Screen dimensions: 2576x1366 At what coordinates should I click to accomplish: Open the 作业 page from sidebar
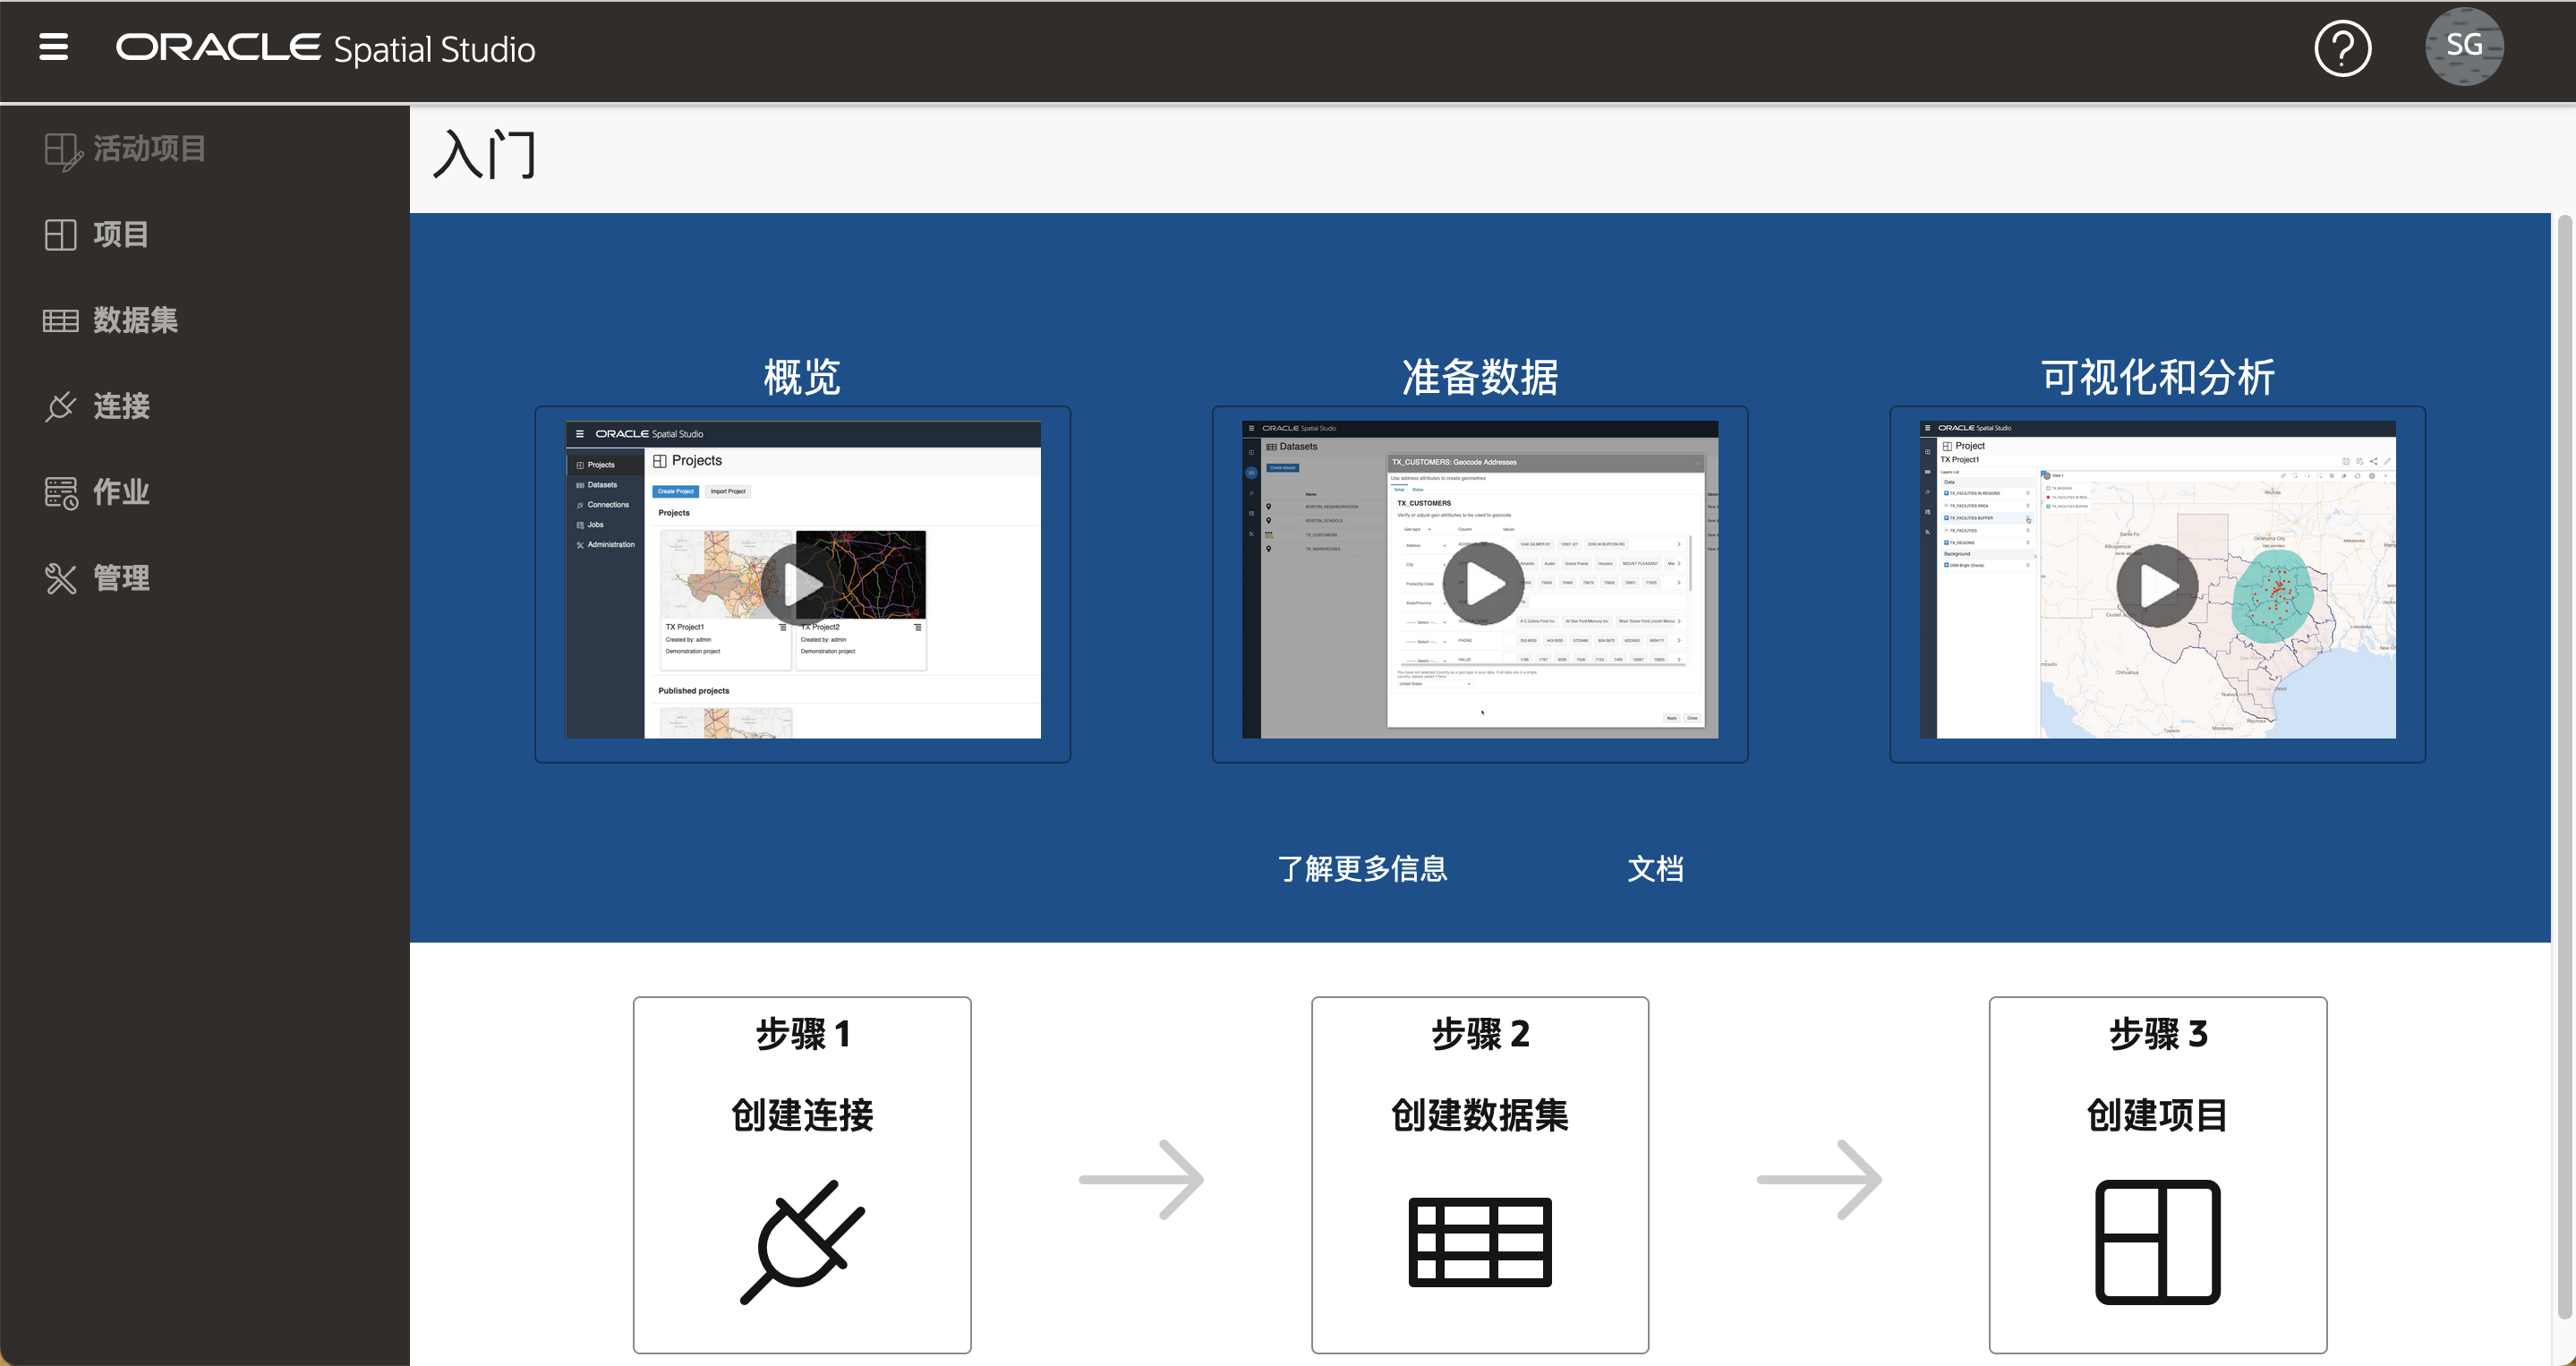120,492
